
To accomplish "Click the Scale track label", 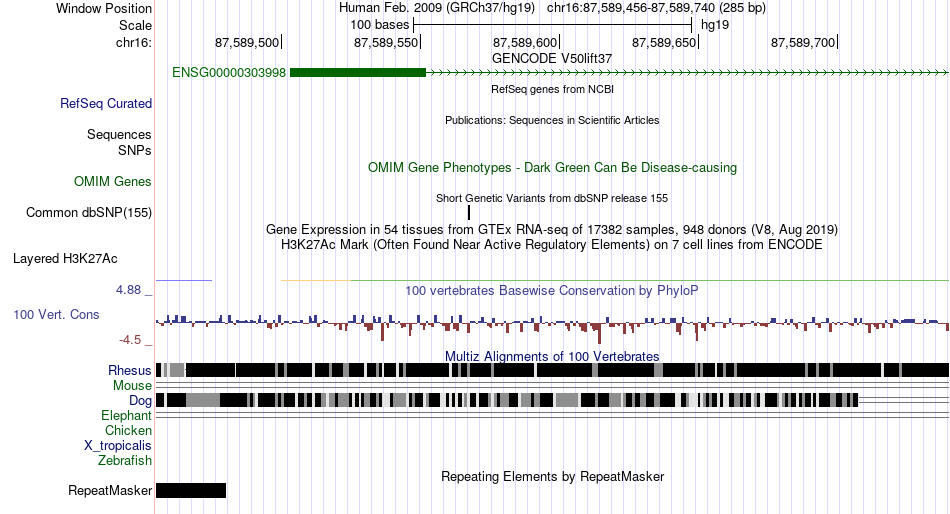I will [136, 25].
